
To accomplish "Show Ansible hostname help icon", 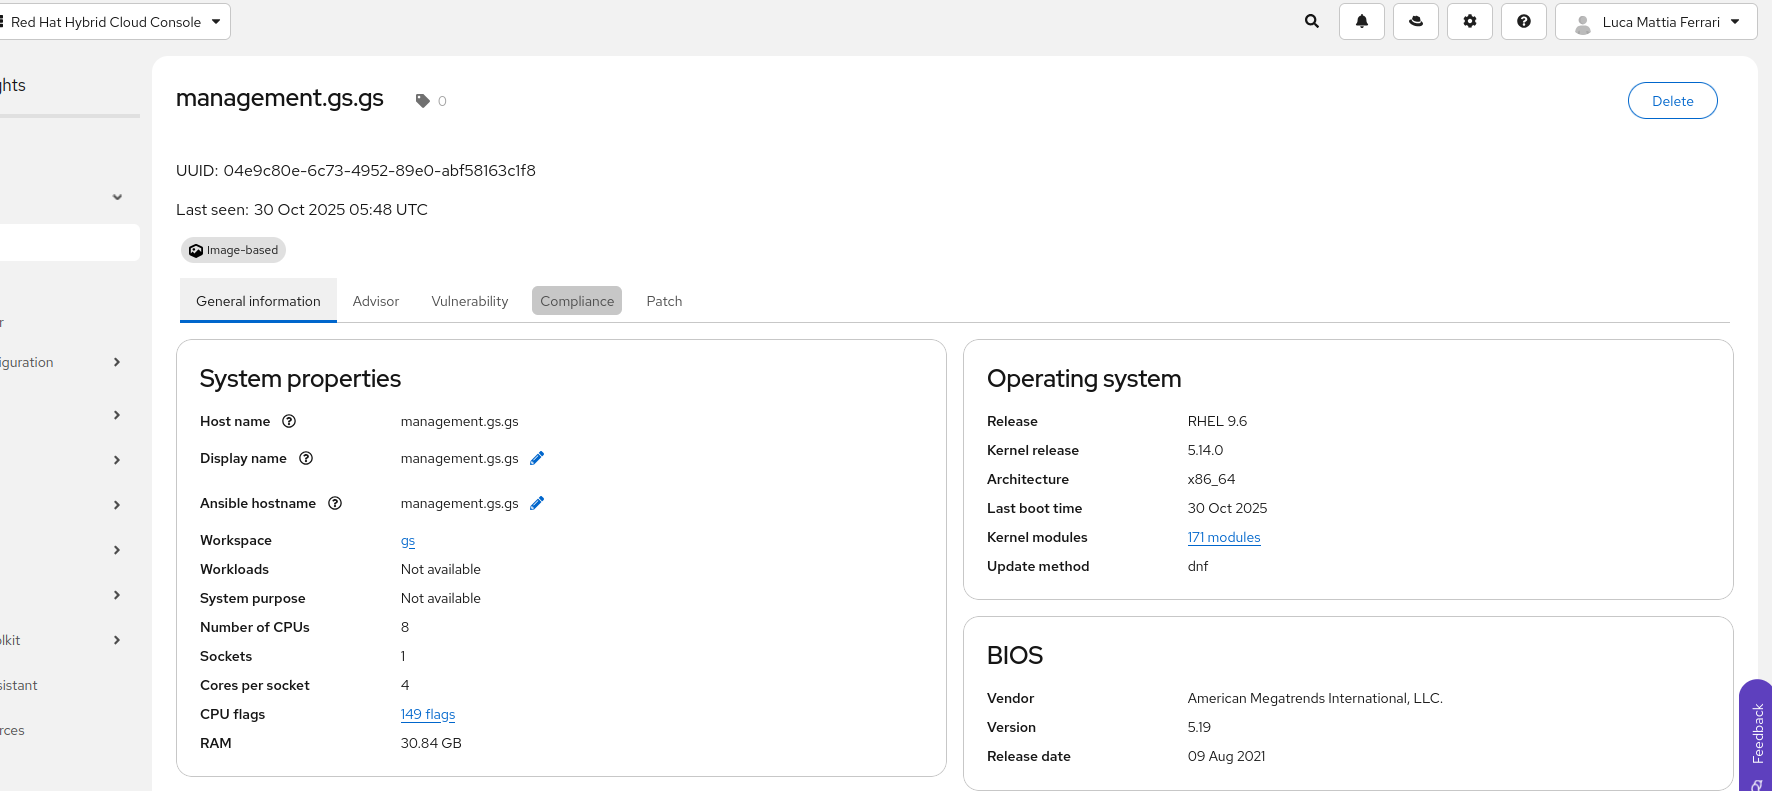I will (x=335, y=503).
